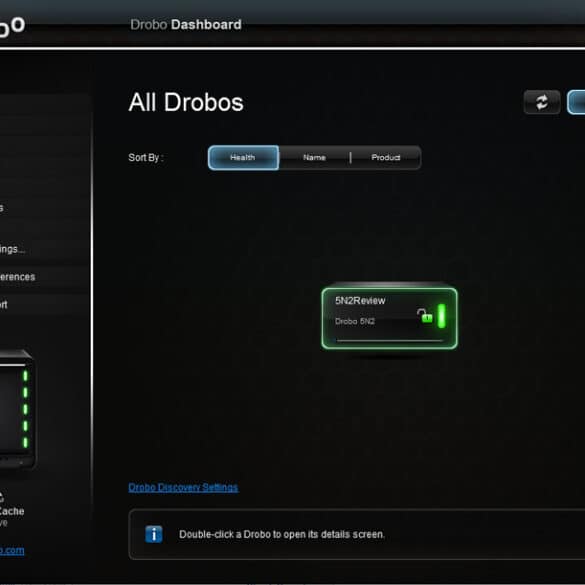Screen dimensions: 585x585
Task: Open Drobo Discovery Settings link
Action: [x=183, y=487]
